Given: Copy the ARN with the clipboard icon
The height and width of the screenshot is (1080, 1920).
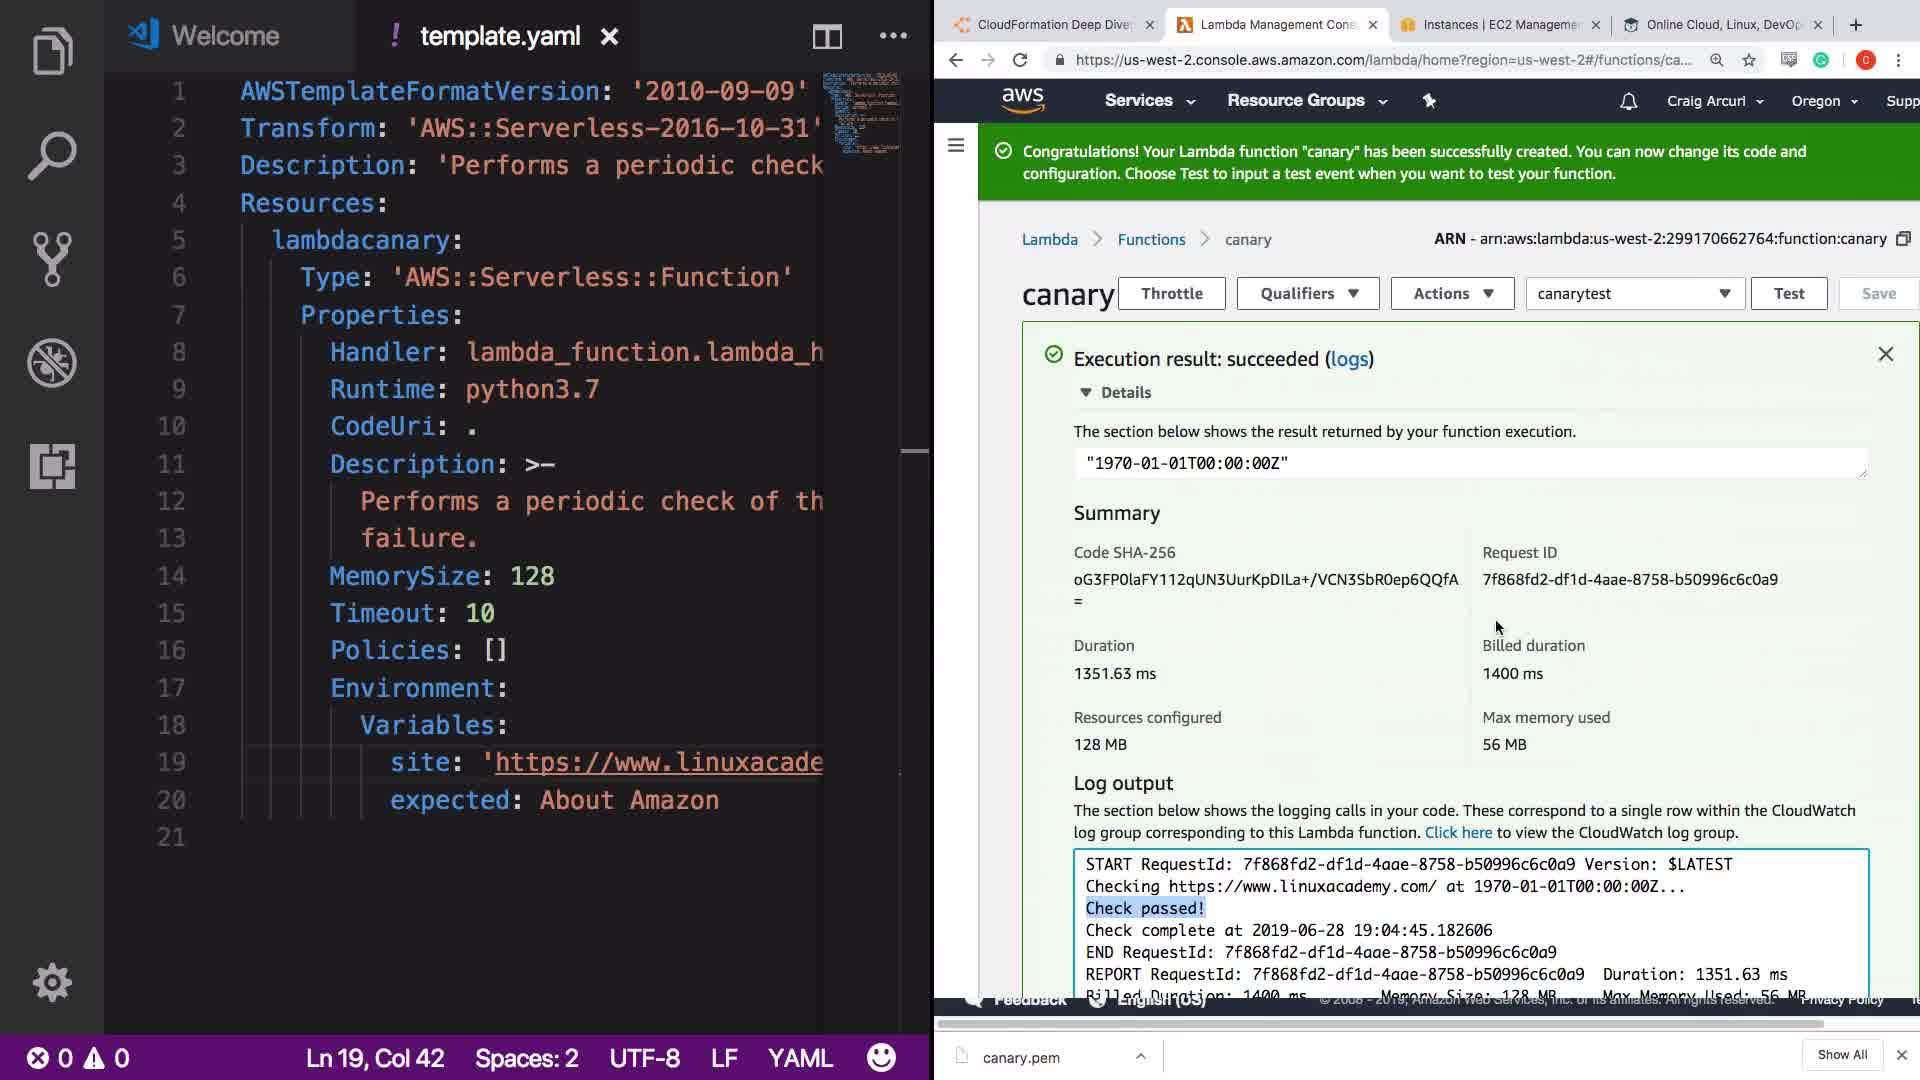Looking at the screenshot, I should click(1903, 239).
